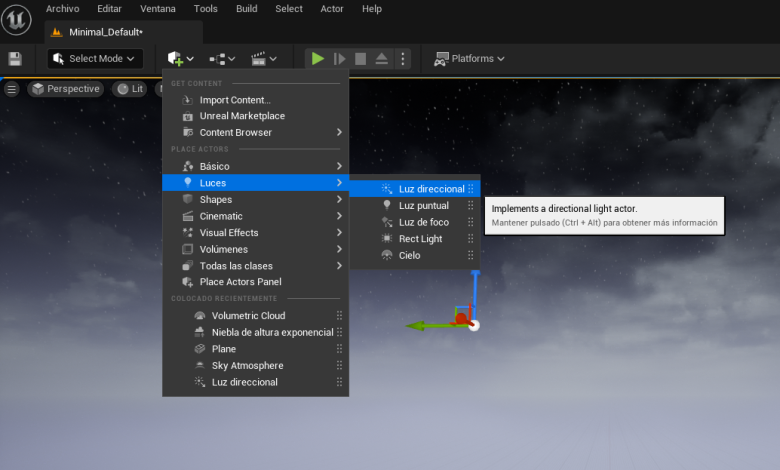Open viewport options hamburger menu

[x=11, y=89]
